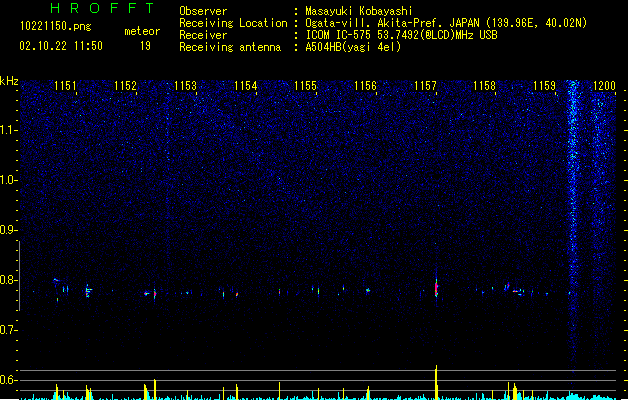Click the Observer label
Image resolution: width=629 pixels, height=400 pixels.
[203, 11]
